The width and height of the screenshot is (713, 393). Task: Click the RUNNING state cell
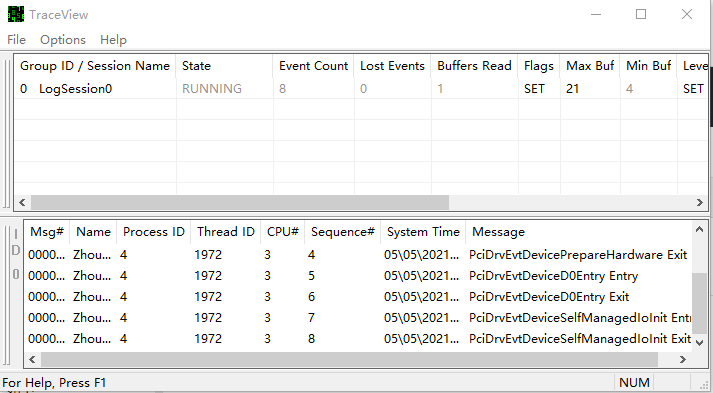tap(212, 89)
